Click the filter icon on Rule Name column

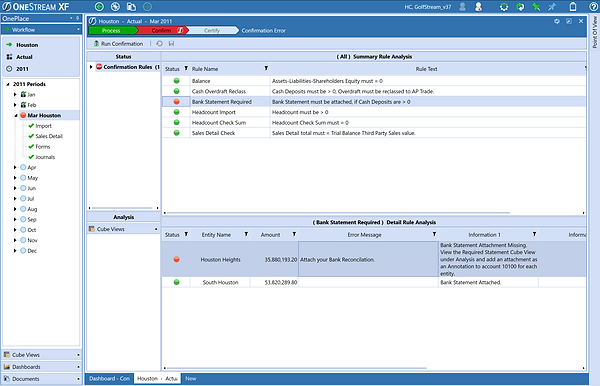pyautogui.click(x=266, y=68)
